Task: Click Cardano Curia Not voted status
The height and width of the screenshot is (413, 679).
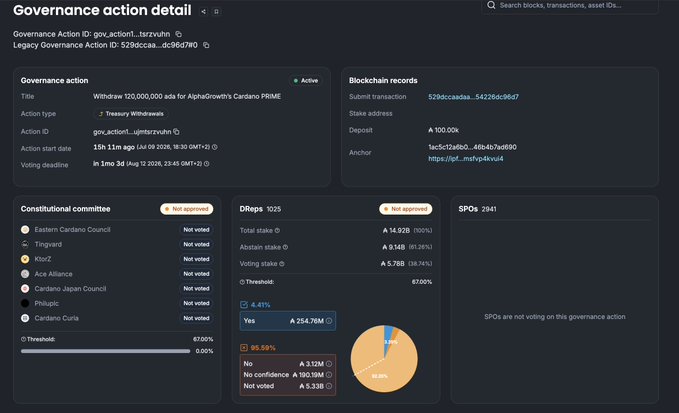Action: pyautogui.click(x=196, y=318)
